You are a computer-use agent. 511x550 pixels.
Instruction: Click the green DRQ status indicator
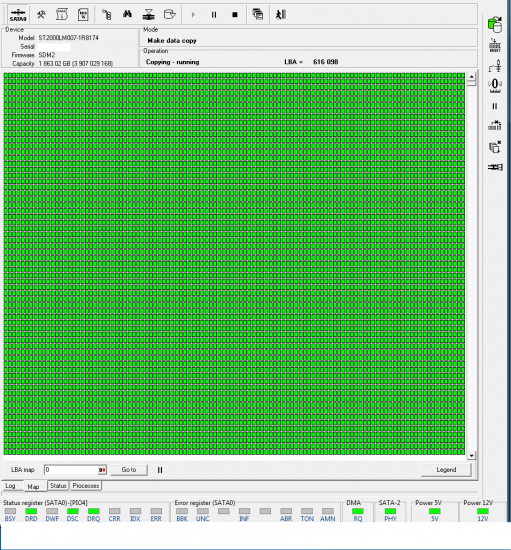click(x=94, y=511)
